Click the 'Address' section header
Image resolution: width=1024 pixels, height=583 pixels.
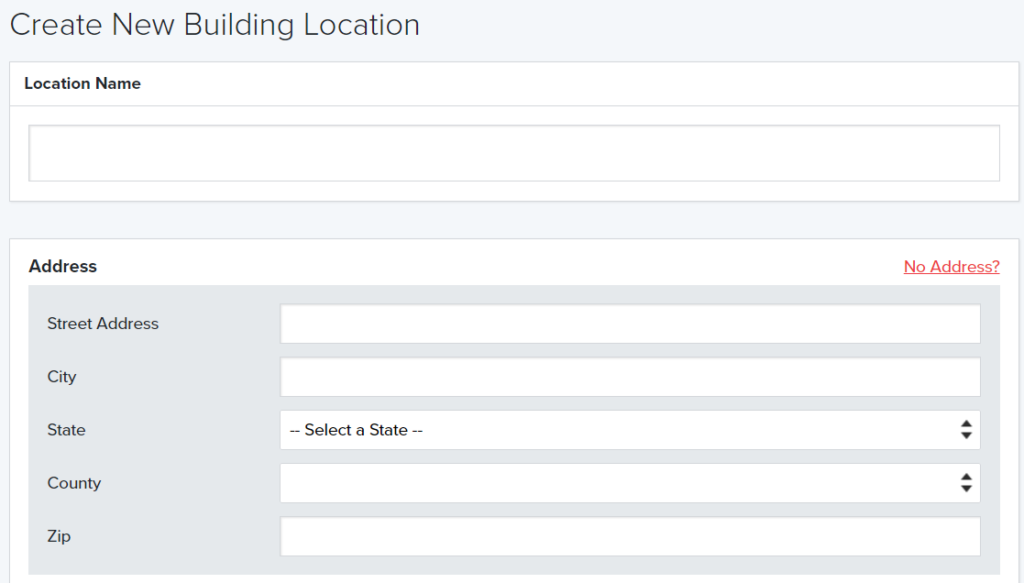(x=63, y=266)
